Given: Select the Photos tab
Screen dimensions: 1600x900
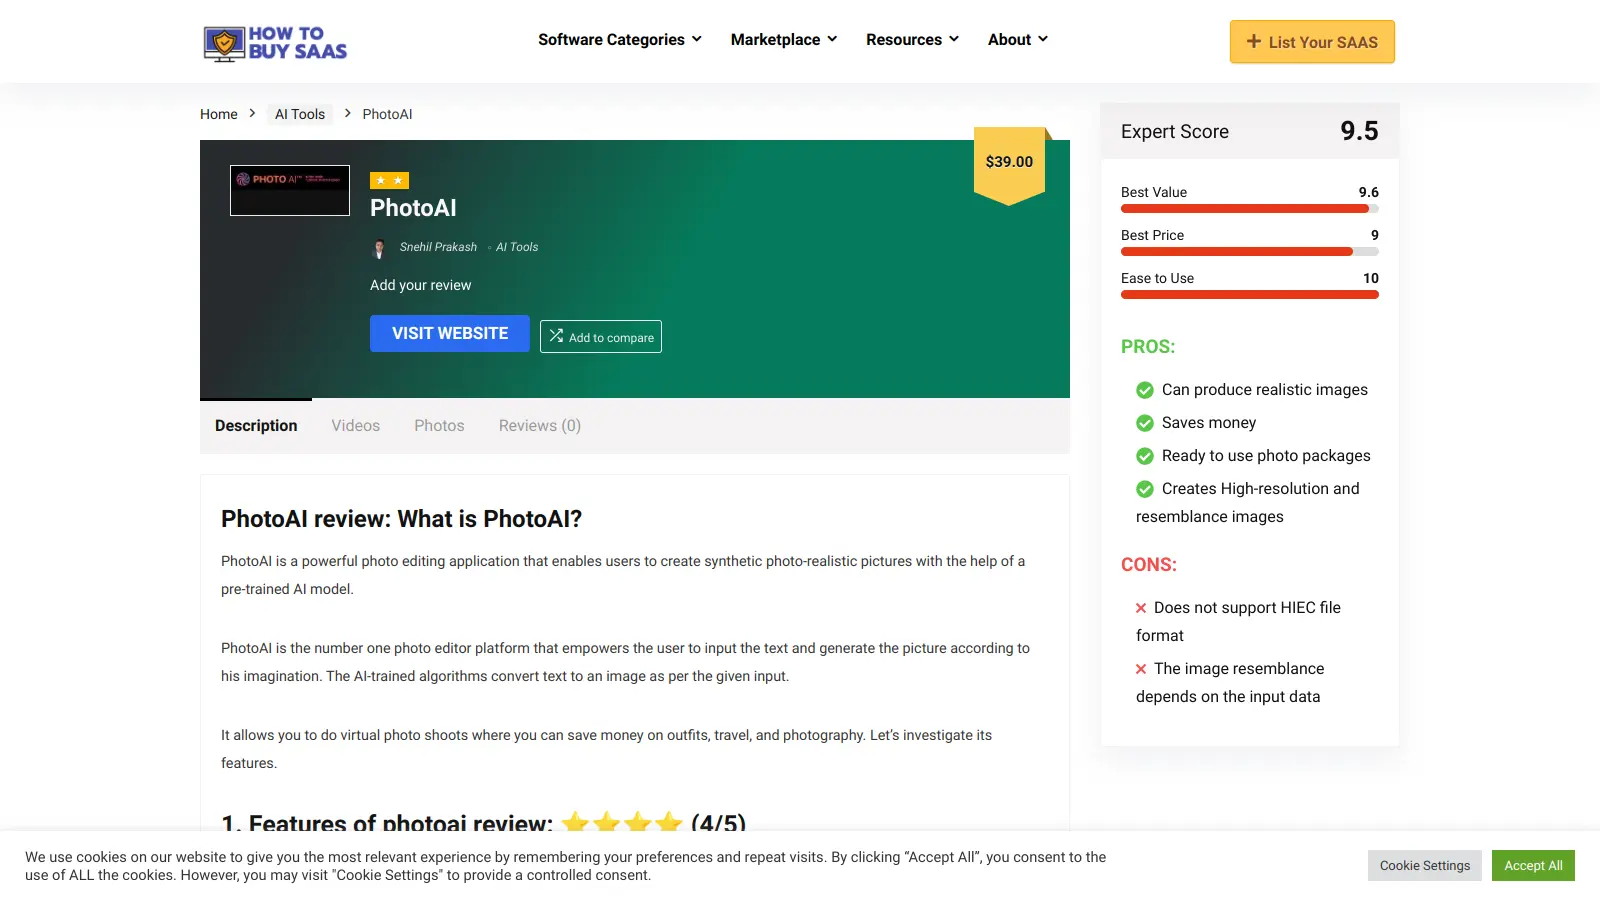Looking at the screenshot, I should click(x=439, y=426).
